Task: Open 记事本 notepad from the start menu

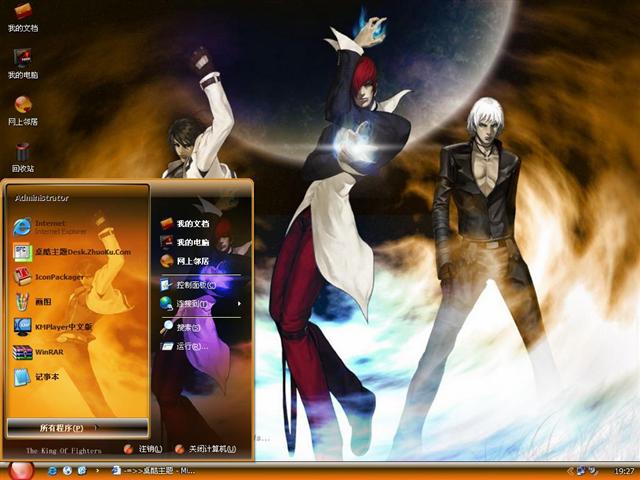Action: pyautogui.click(x=36, y=377)
